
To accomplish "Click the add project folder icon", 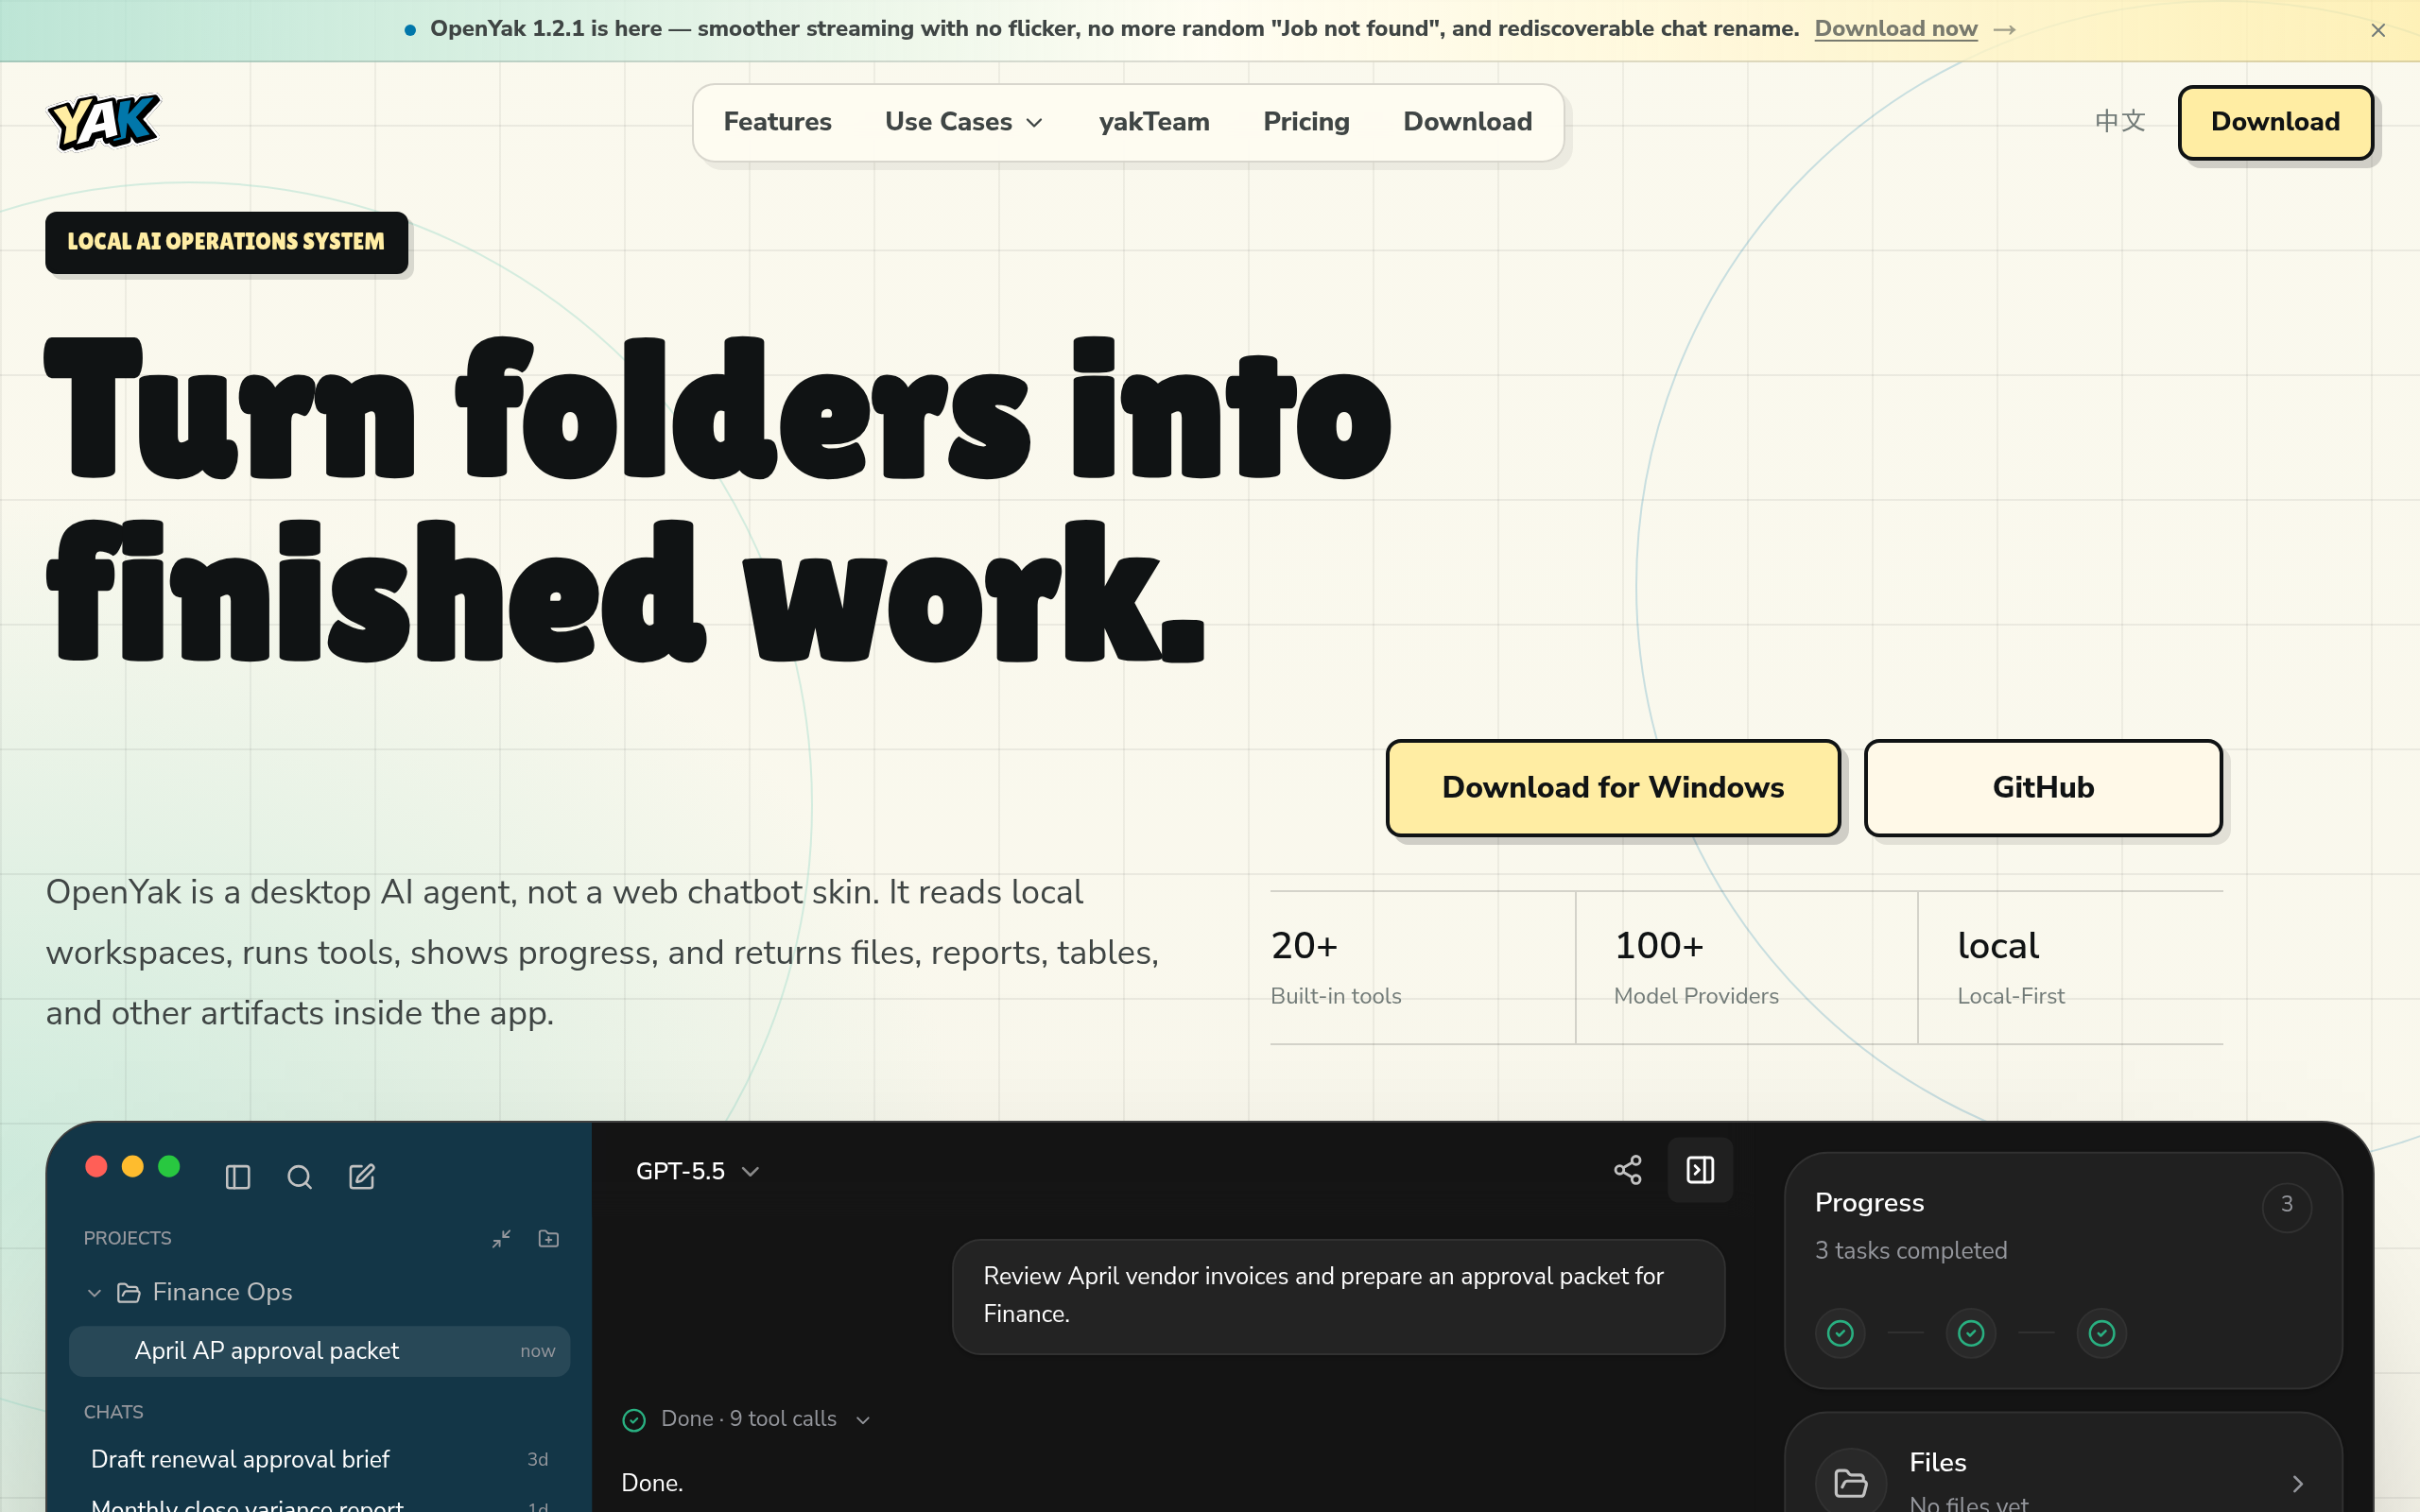I will click(548, 1238).
